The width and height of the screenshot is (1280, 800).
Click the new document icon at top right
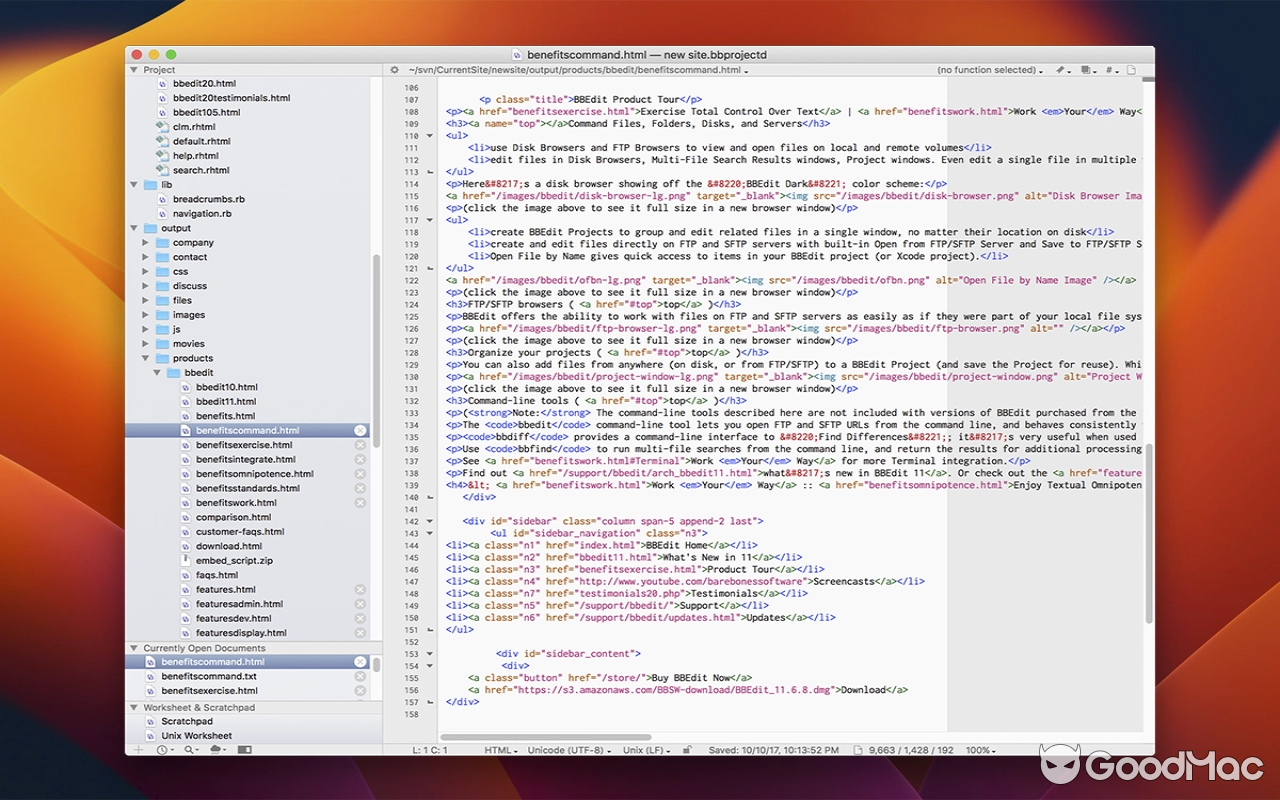1131,70
